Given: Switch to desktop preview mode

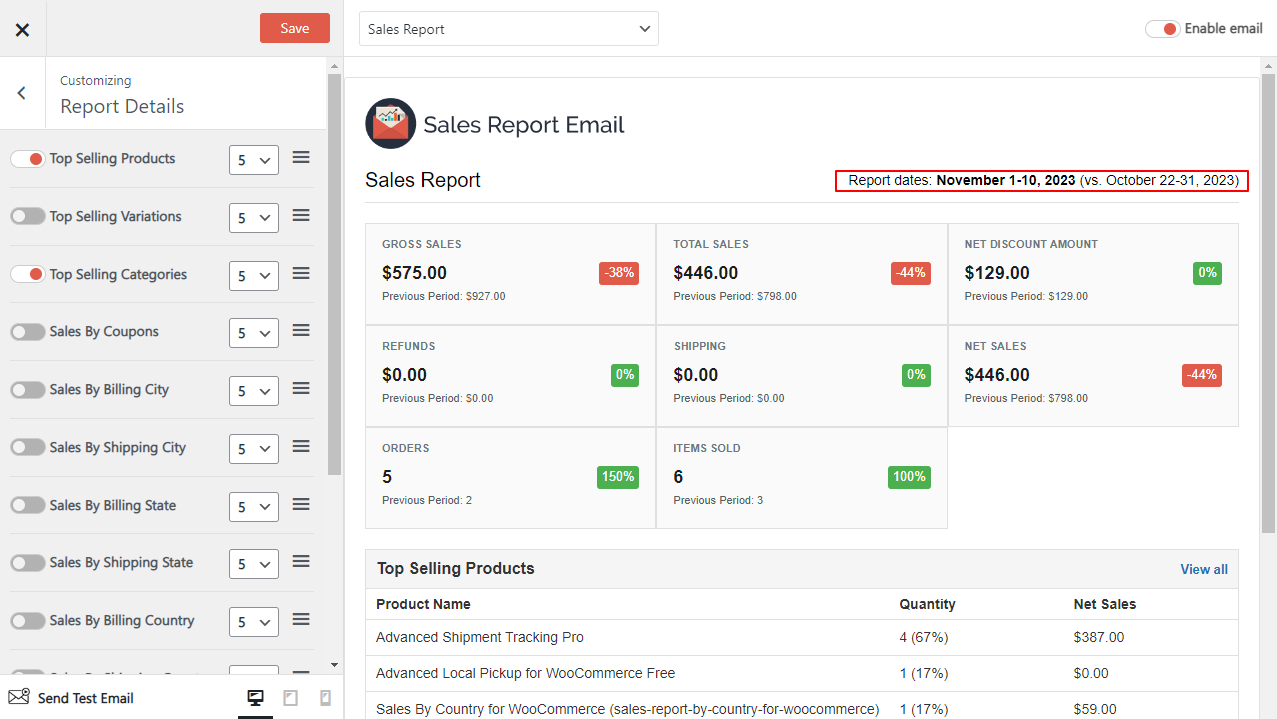Looking at the screenshot, I should pyautogui.click(x=255, y=698).
